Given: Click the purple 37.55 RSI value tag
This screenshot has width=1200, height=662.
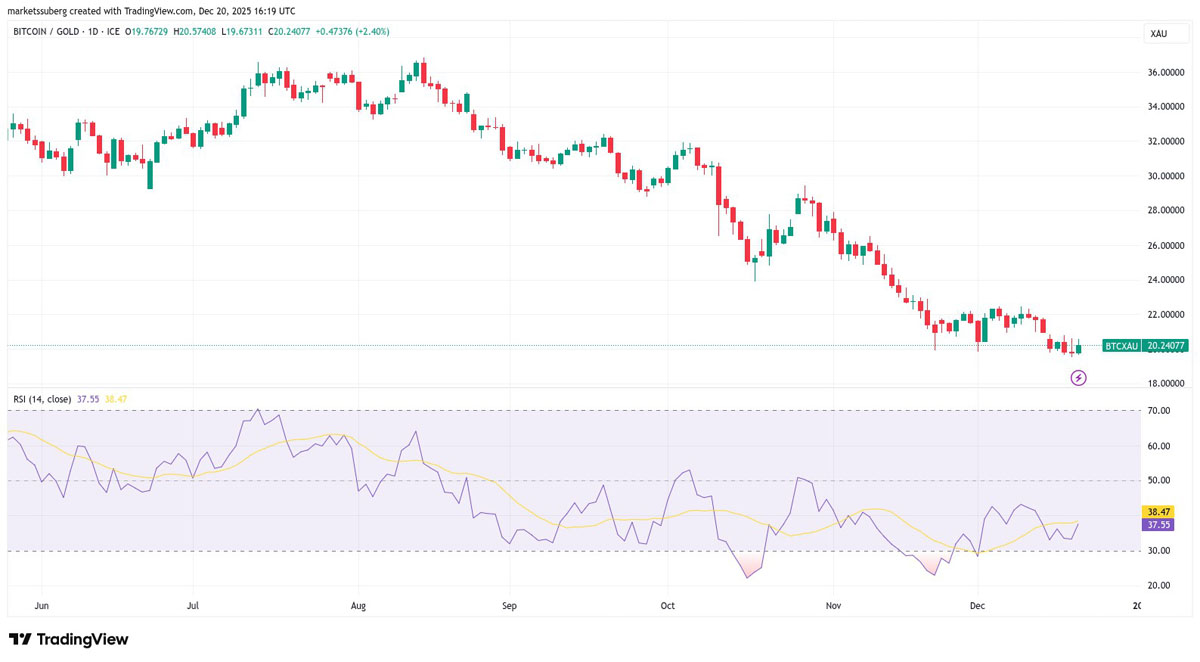Looking at the screenshot, I should [1159, 524].
